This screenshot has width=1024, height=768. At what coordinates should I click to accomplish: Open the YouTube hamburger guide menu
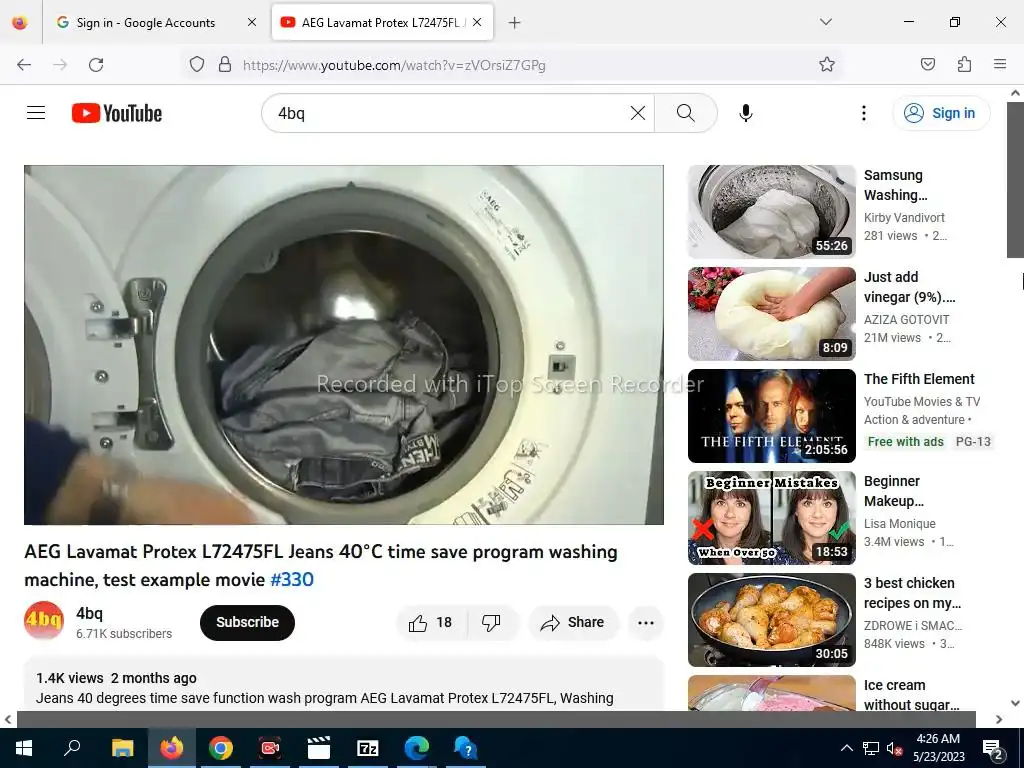tap(36, 113)
